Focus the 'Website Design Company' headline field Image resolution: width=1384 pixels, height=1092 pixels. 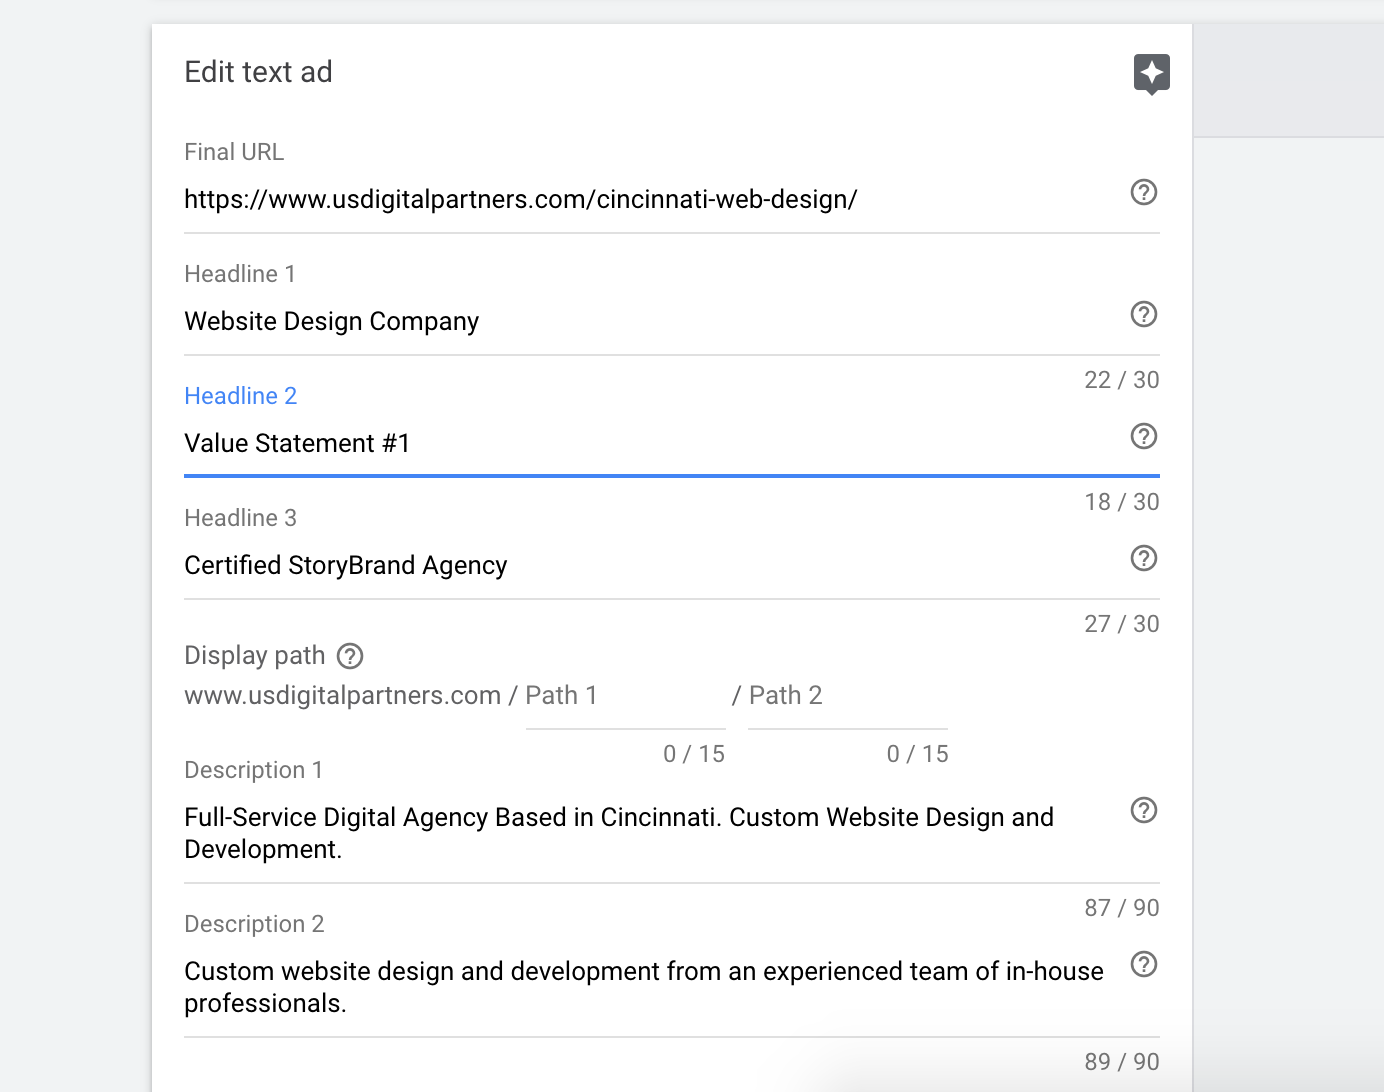pos(332,322)
